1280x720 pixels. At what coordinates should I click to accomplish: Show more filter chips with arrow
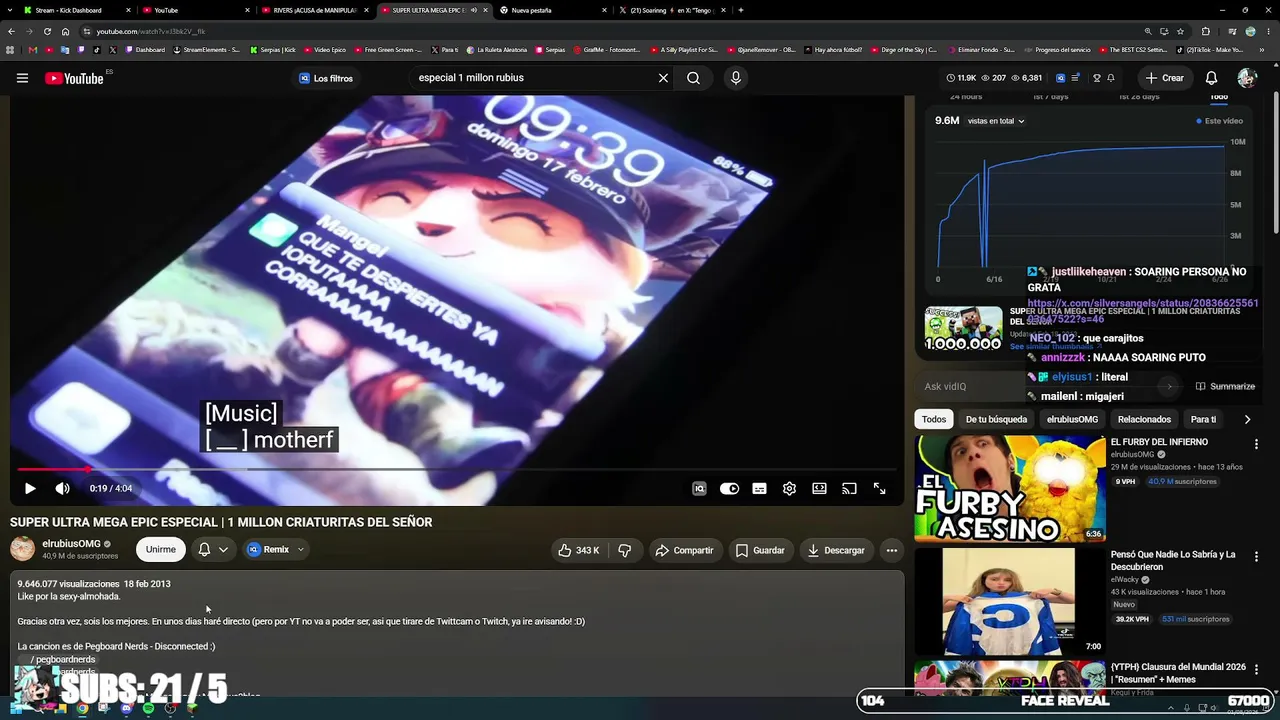(x=1247, y=419)
